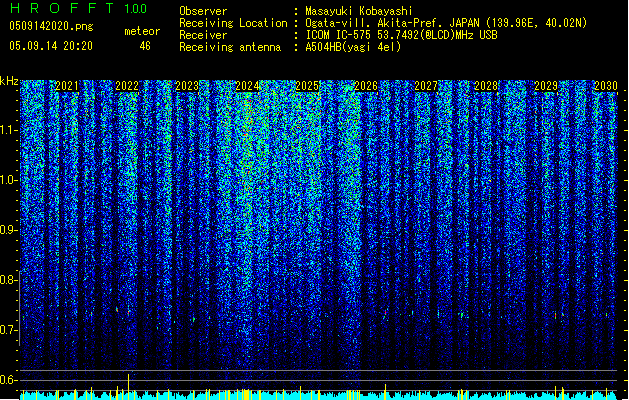This screenshot has width=629, height=400.
Task: Click the Receiving antenna field label
Action: [230, 47]
